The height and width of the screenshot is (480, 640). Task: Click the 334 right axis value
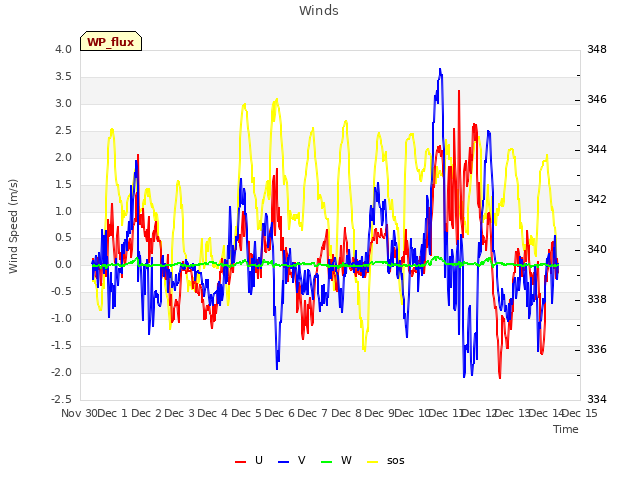(597, 399)
